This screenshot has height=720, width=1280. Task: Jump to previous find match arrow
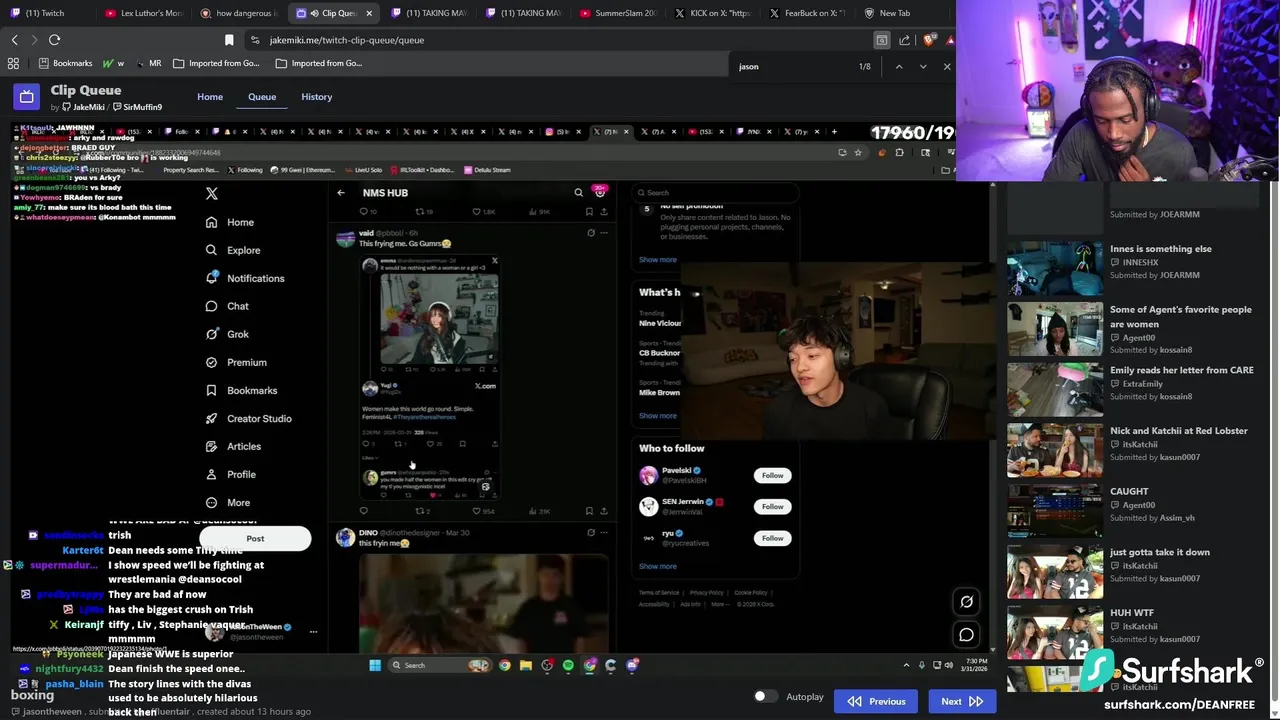click(898, 66)
